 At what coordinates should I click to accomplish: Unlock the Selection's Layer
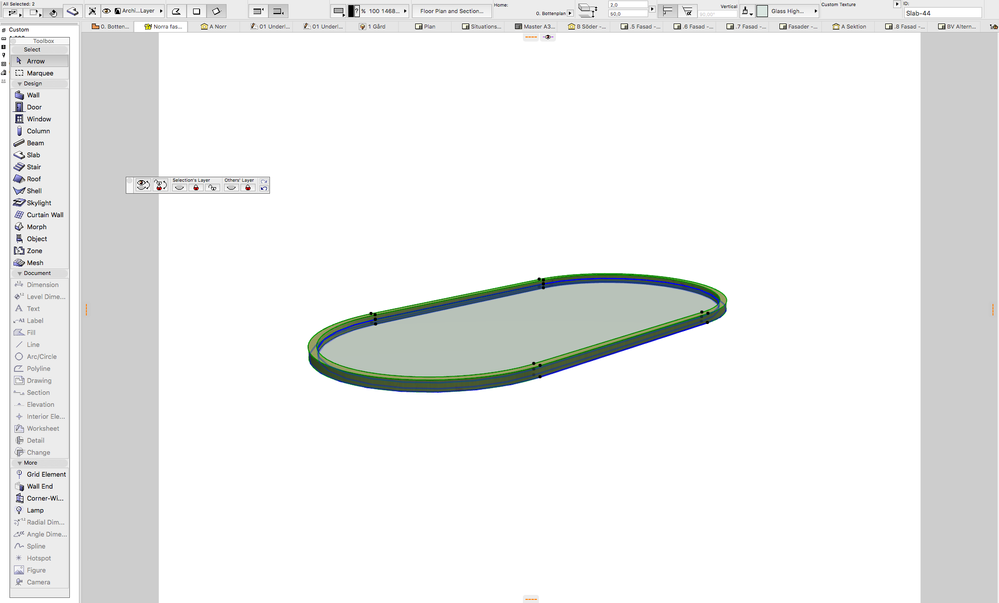coord(213,187)
